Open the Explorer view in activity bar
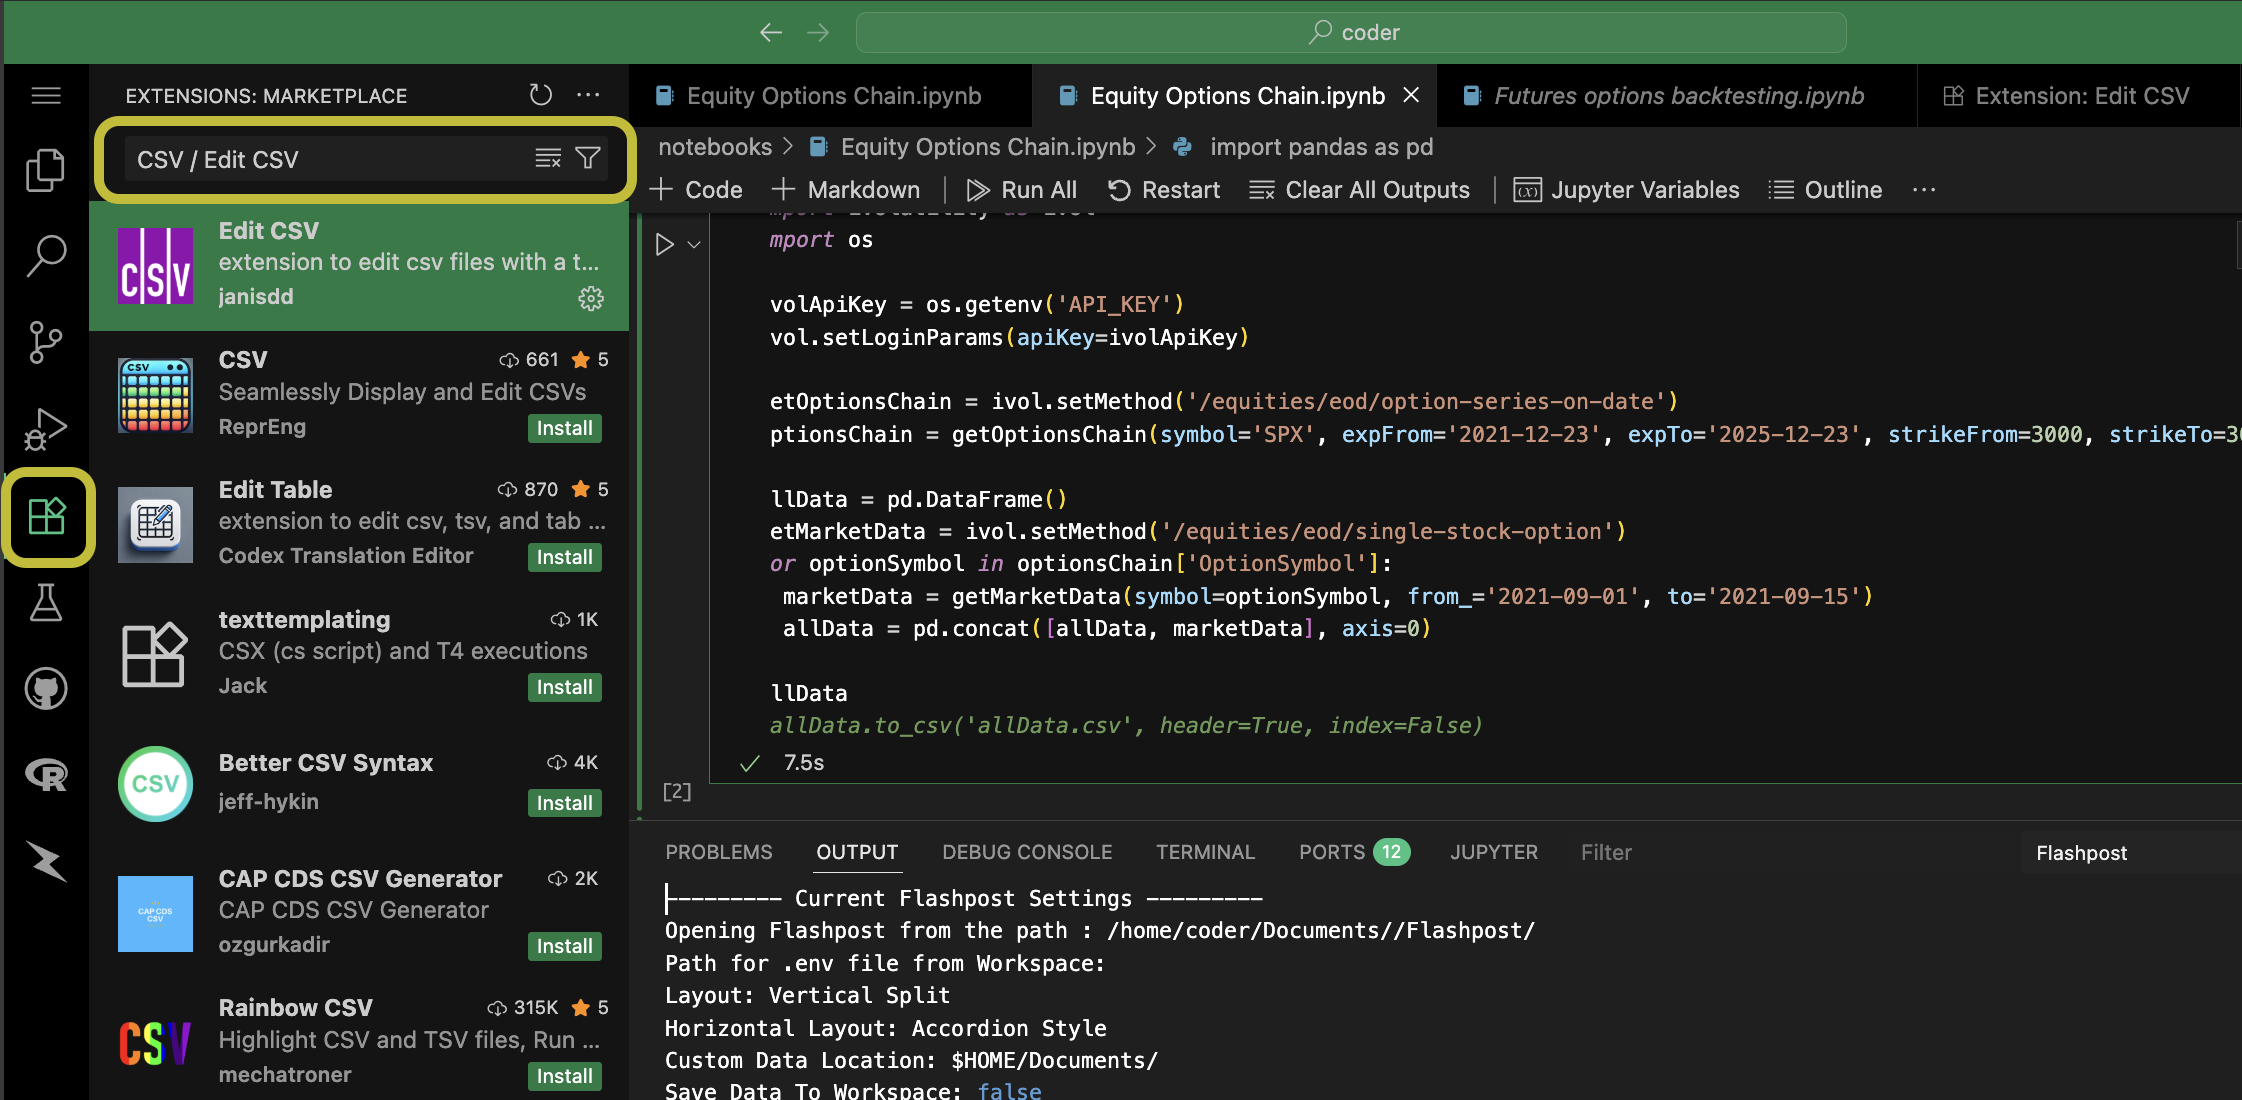This screenshot has height=1100, width=2242. click(x=46, y=170)
